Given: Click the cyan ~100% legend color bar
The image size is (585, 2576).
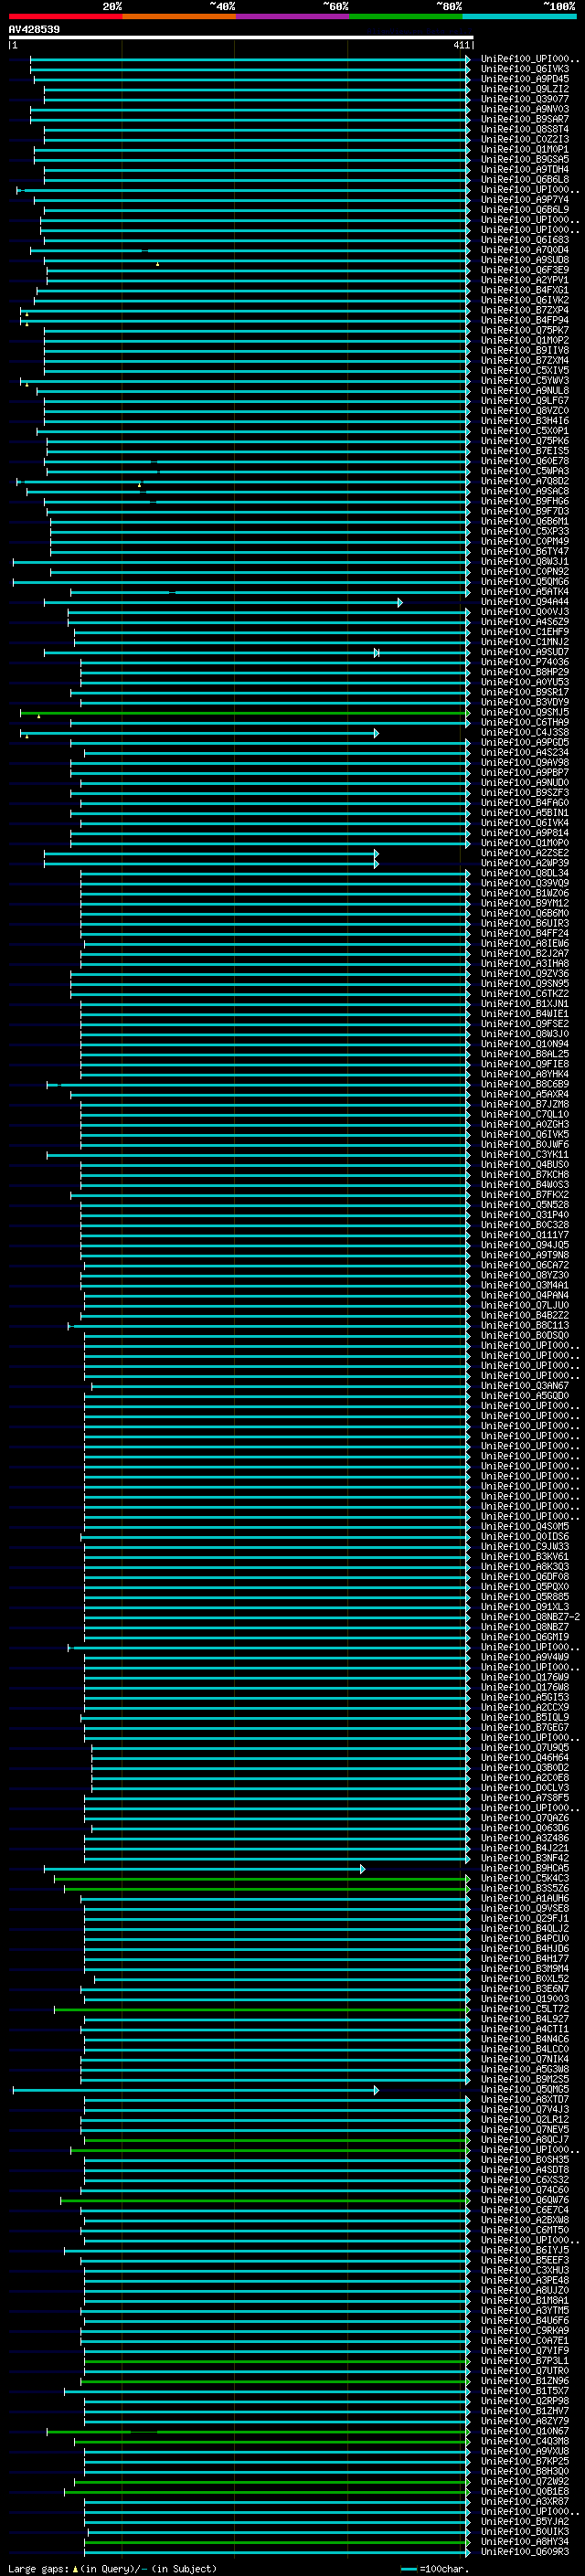Looking at the screenshot, I should click(519, 16).
